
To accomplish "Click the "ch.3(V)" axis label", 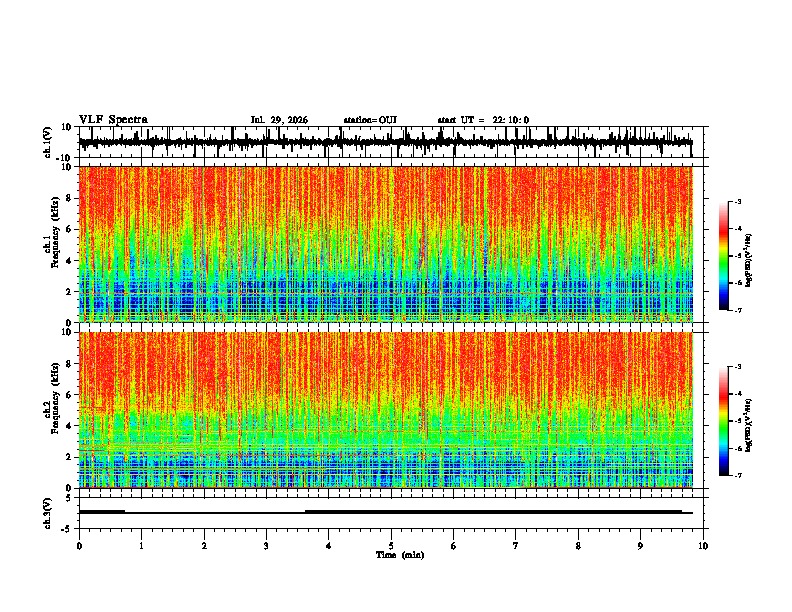I will coord(48,513).
